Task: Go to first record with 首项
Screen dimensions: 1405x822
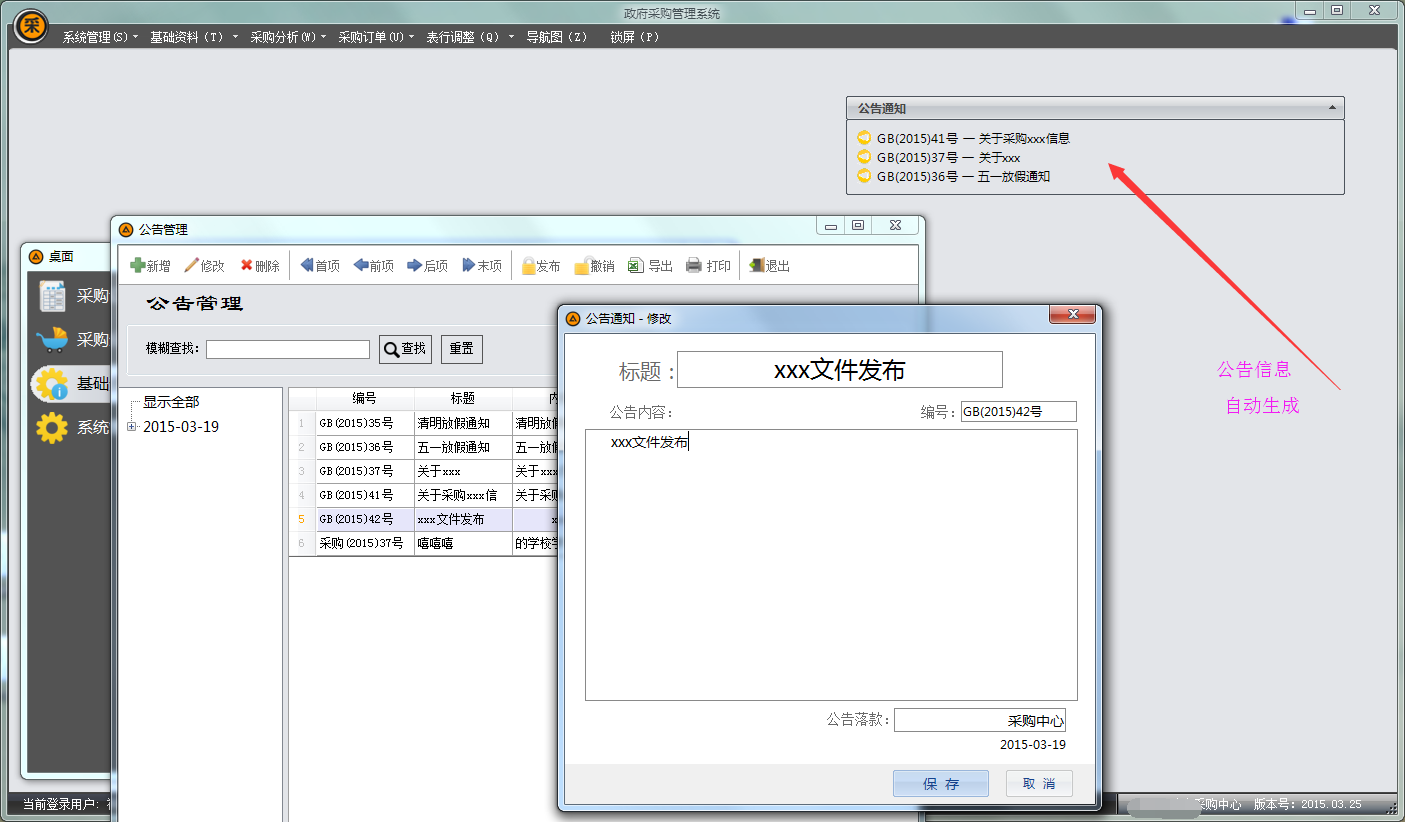Action: (307, 266)
